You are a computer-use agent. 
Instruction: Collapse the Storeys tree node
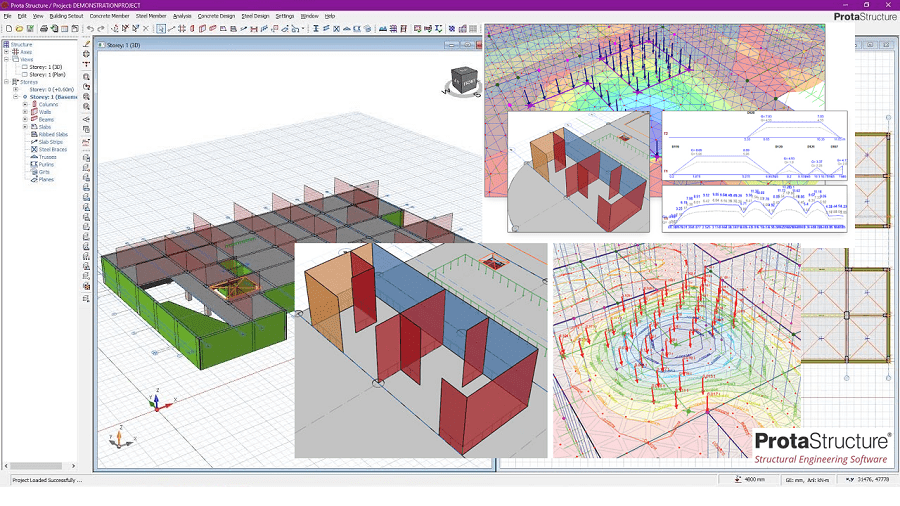6,82
